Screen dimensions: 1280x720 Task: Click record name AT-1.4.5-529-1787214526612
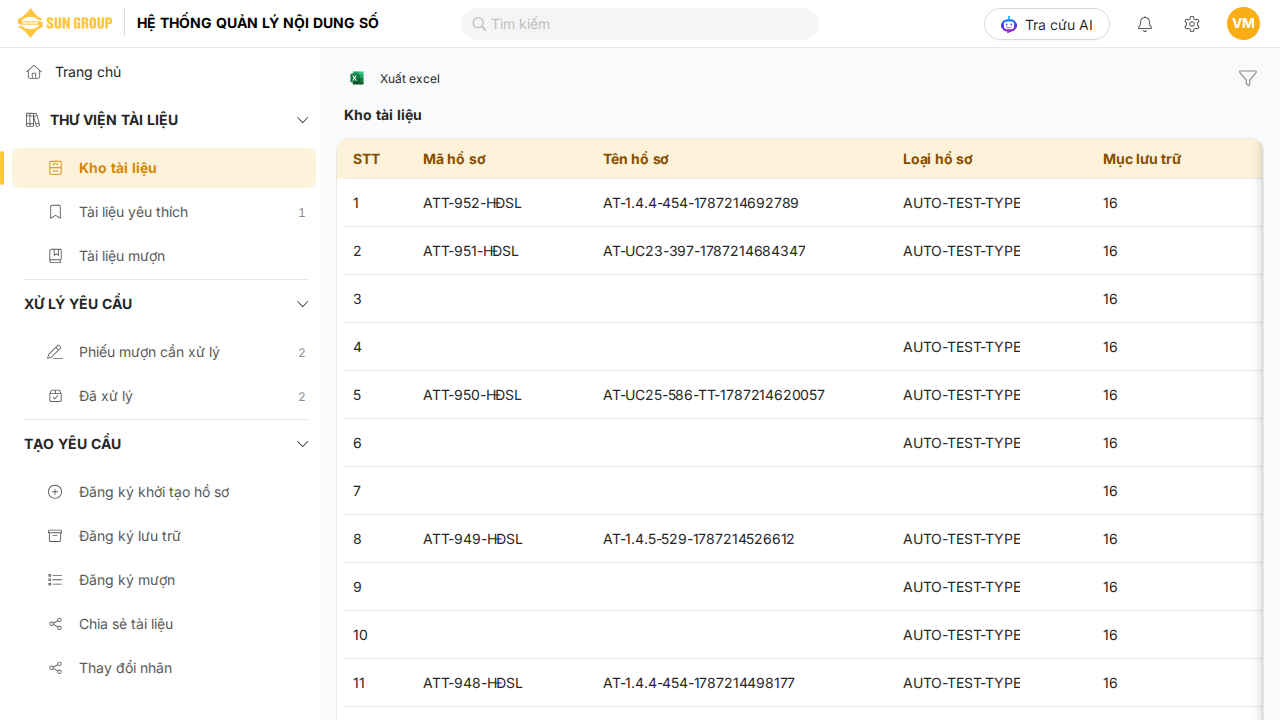pos(699,539)
